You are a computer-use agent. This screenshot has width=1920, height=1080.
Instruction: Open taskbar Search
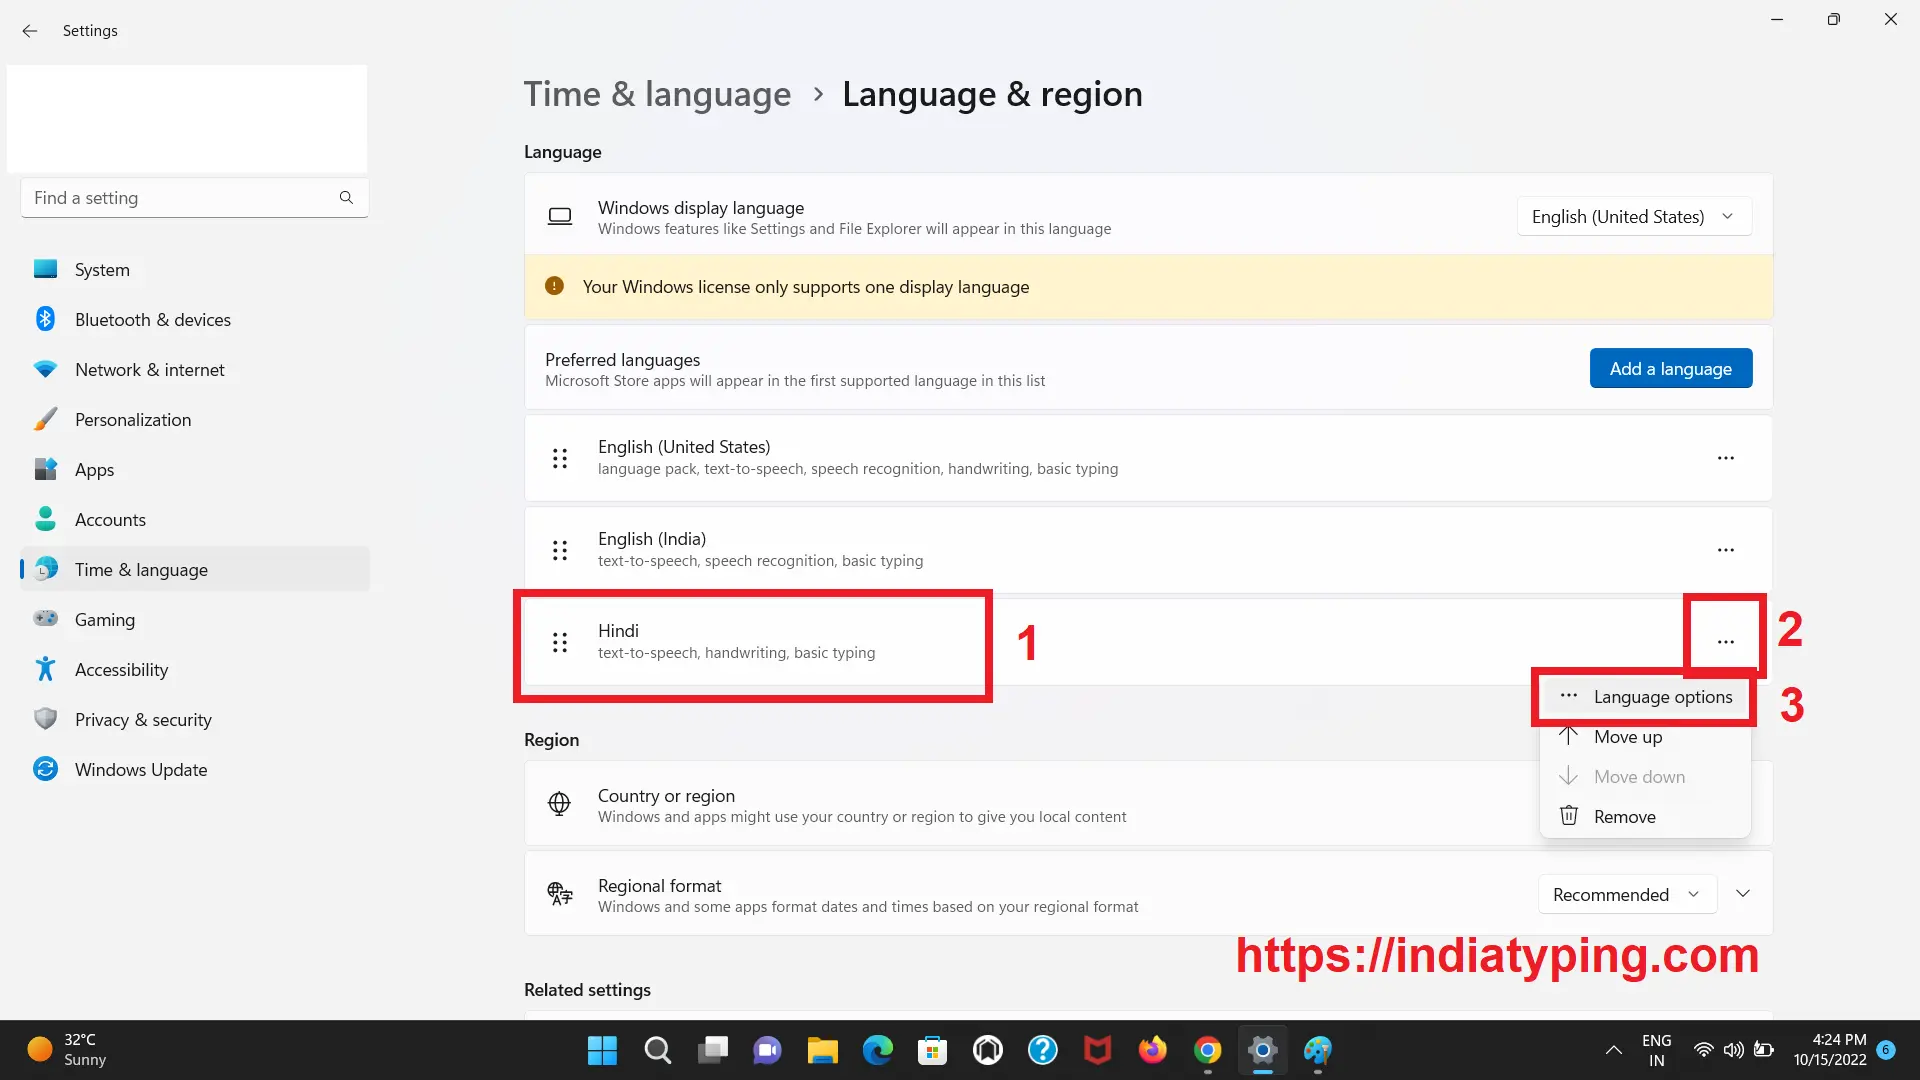pyautogui.click(x=657, y=1050)
